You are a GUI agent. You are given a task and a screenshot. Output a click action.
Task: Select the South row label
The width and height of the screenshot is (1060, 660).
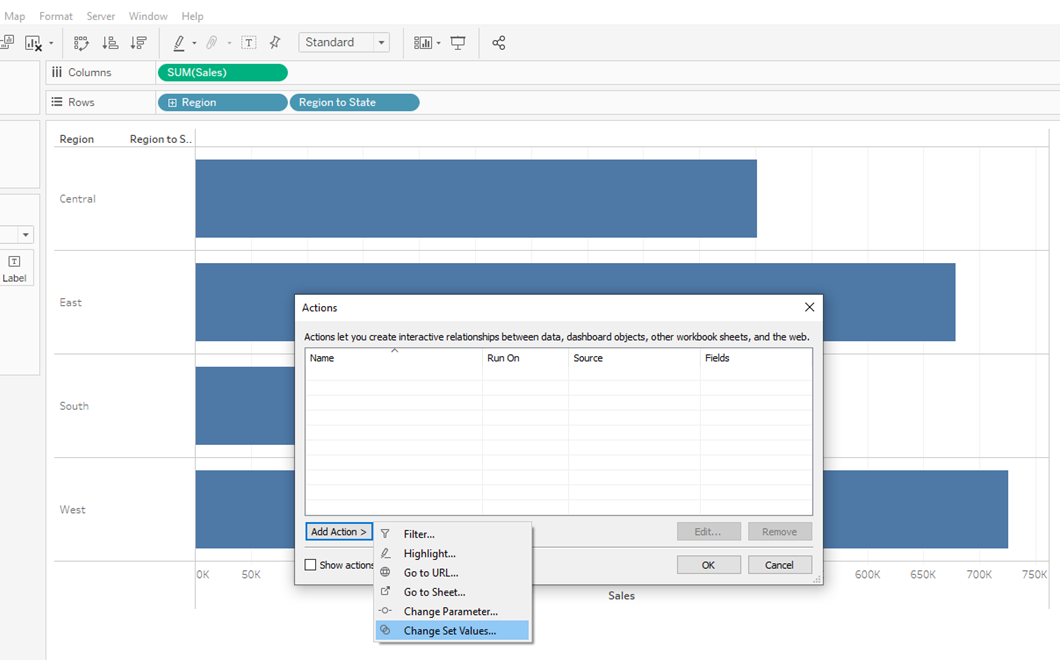tap(74, 406)
